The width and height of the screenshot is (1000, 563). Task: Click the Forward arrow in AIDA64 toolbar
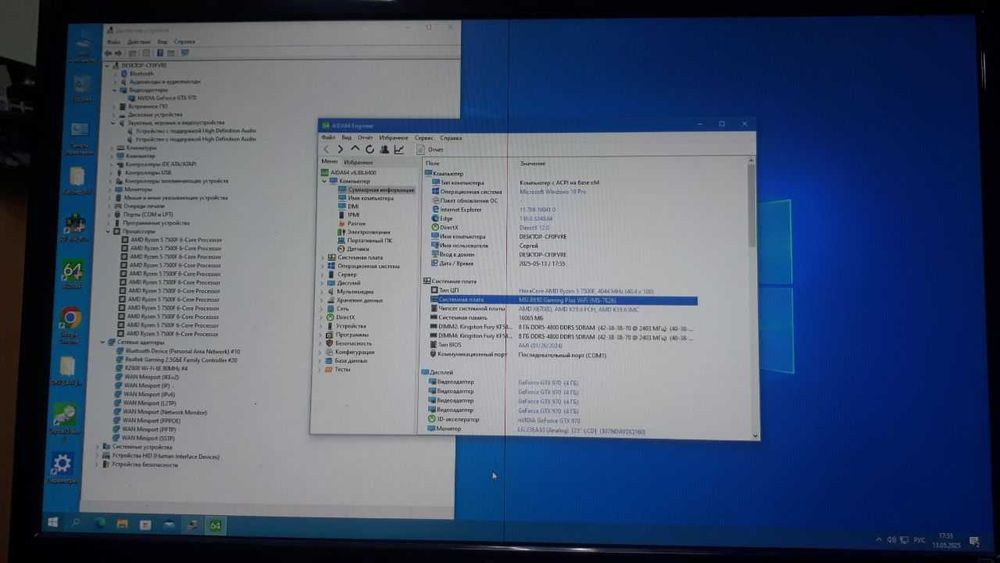click(341, 149)
